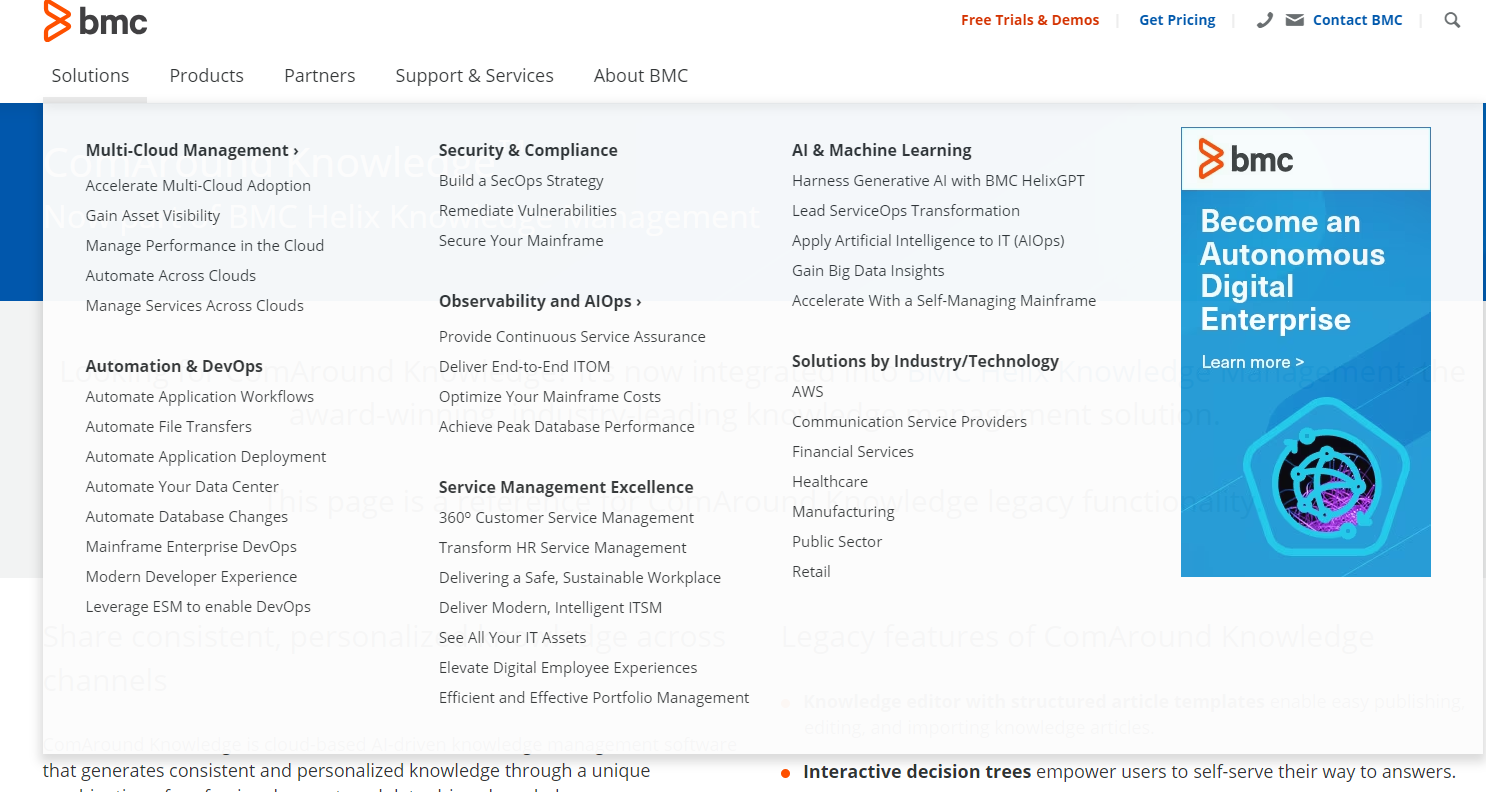
Task: Expand Observability and AIOps heading arrow
Action: (638, 302)
